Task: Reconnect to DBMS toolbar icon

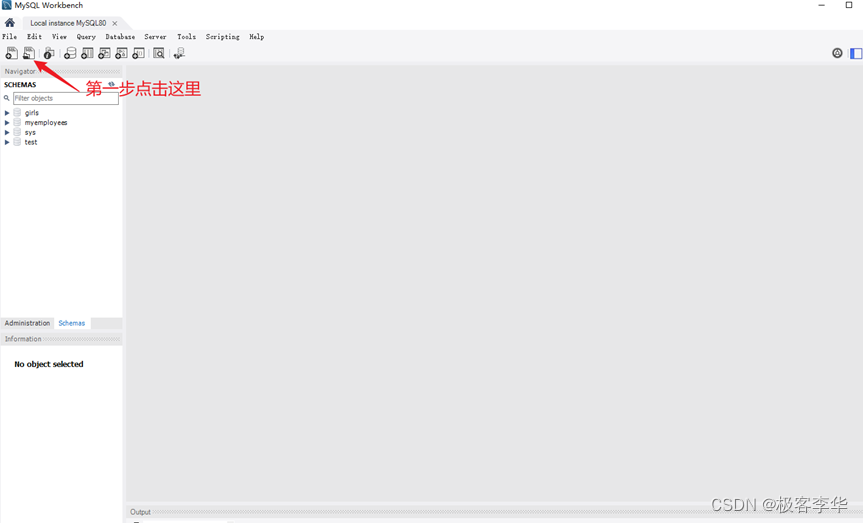Action: point(179,53)
